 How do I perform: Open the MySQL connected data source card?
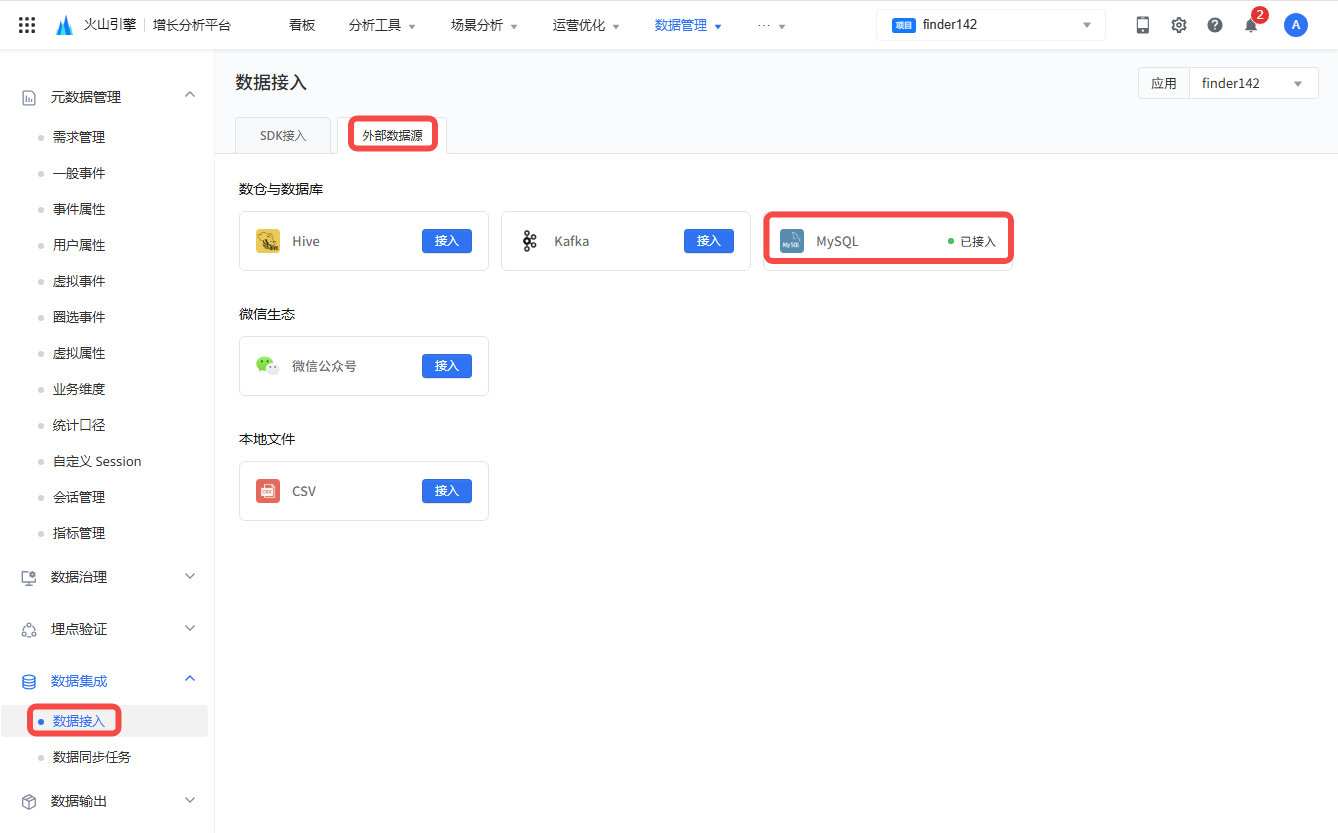pyautogui.click(x=888, y=241)
